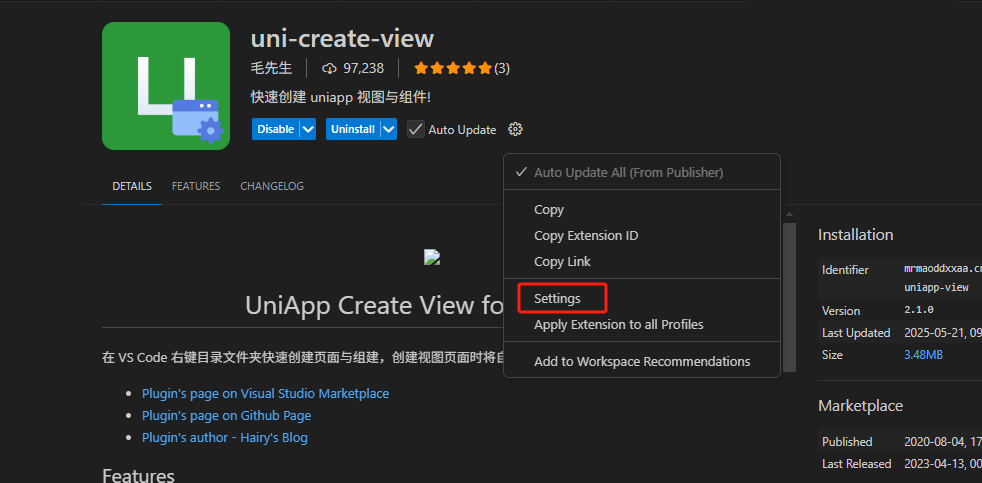Select Apply Extension to all Profiles
The image size is (982, 483).
pos(642,325)
